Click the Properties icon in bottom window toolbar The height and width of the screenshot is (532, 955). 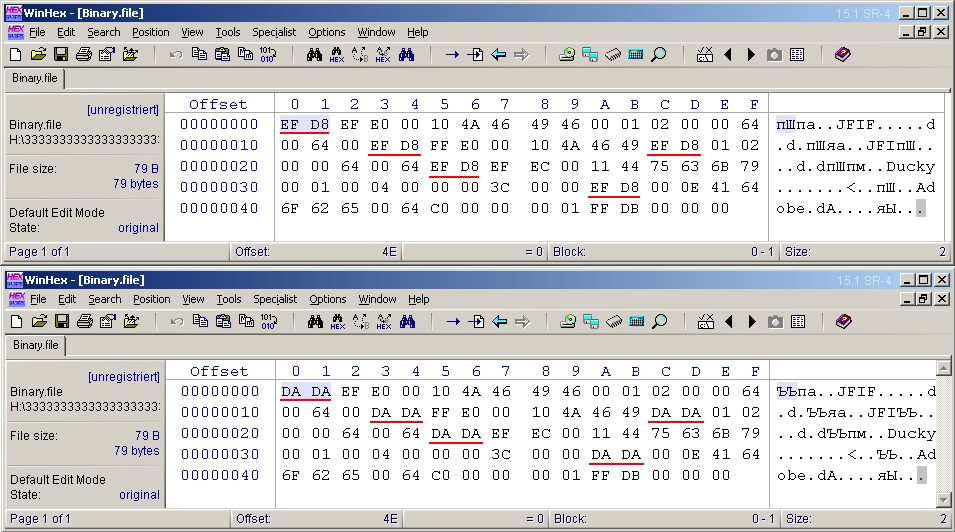[108, 322]
